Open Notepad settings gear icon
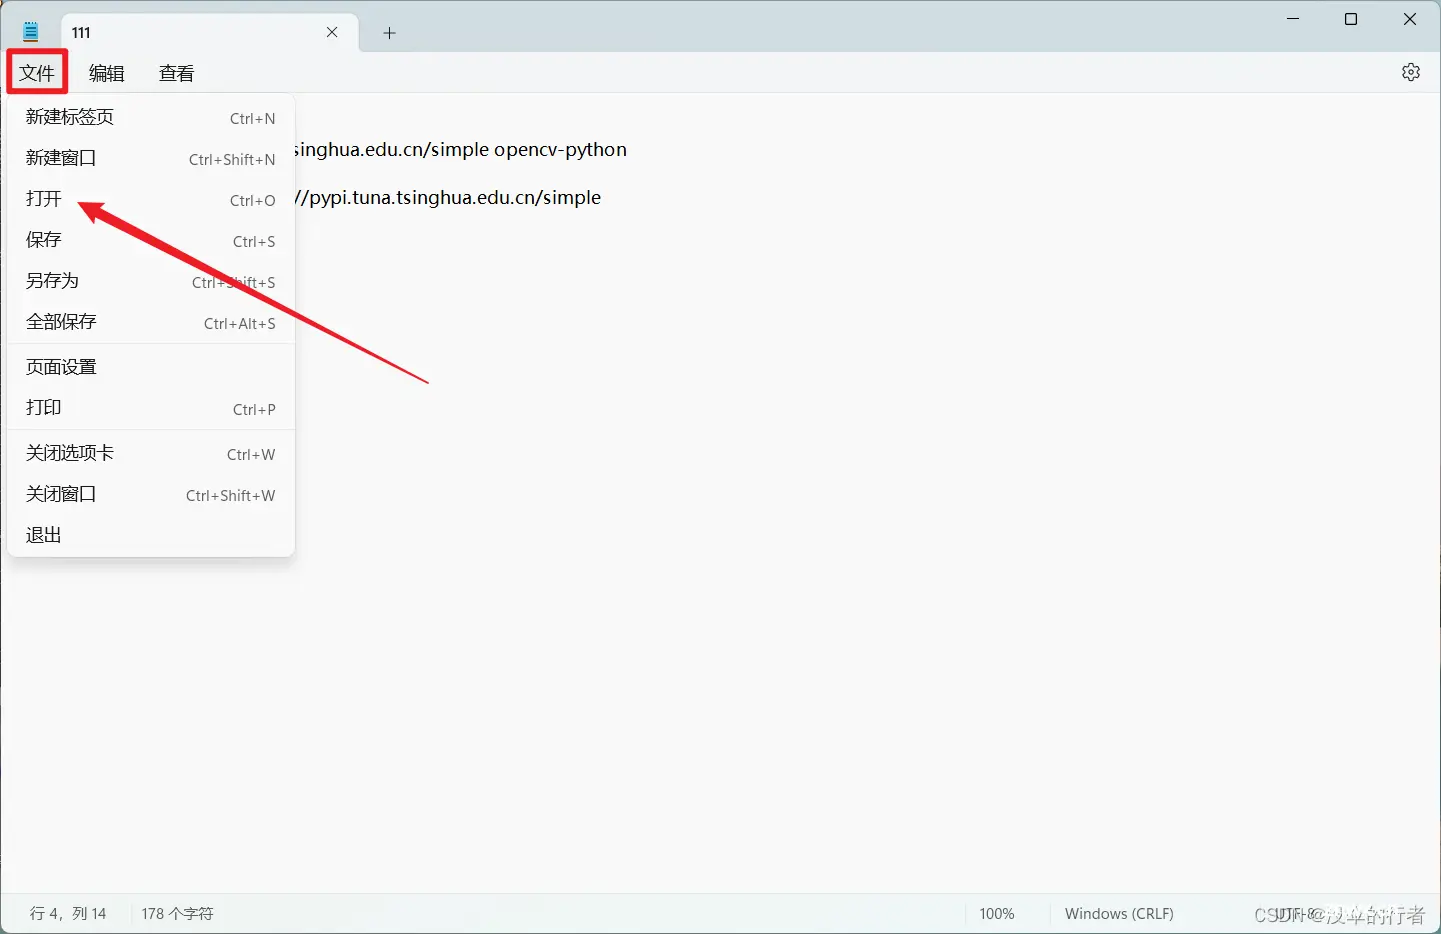This screenshot has height=934, width=1441. 1411,72
